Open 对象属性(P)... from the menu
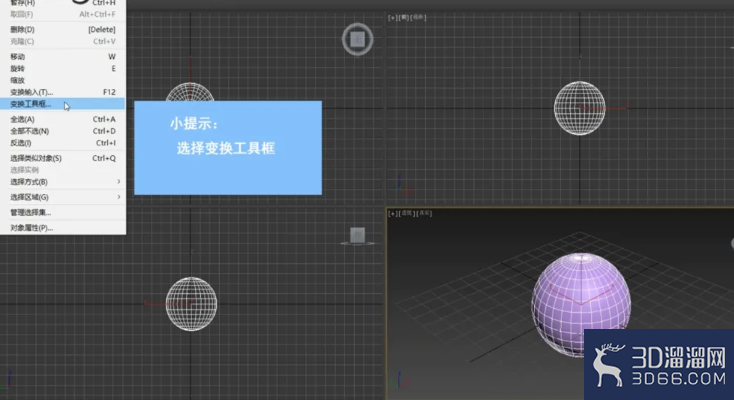Screen dimensions: 734x400 [63, 228]
